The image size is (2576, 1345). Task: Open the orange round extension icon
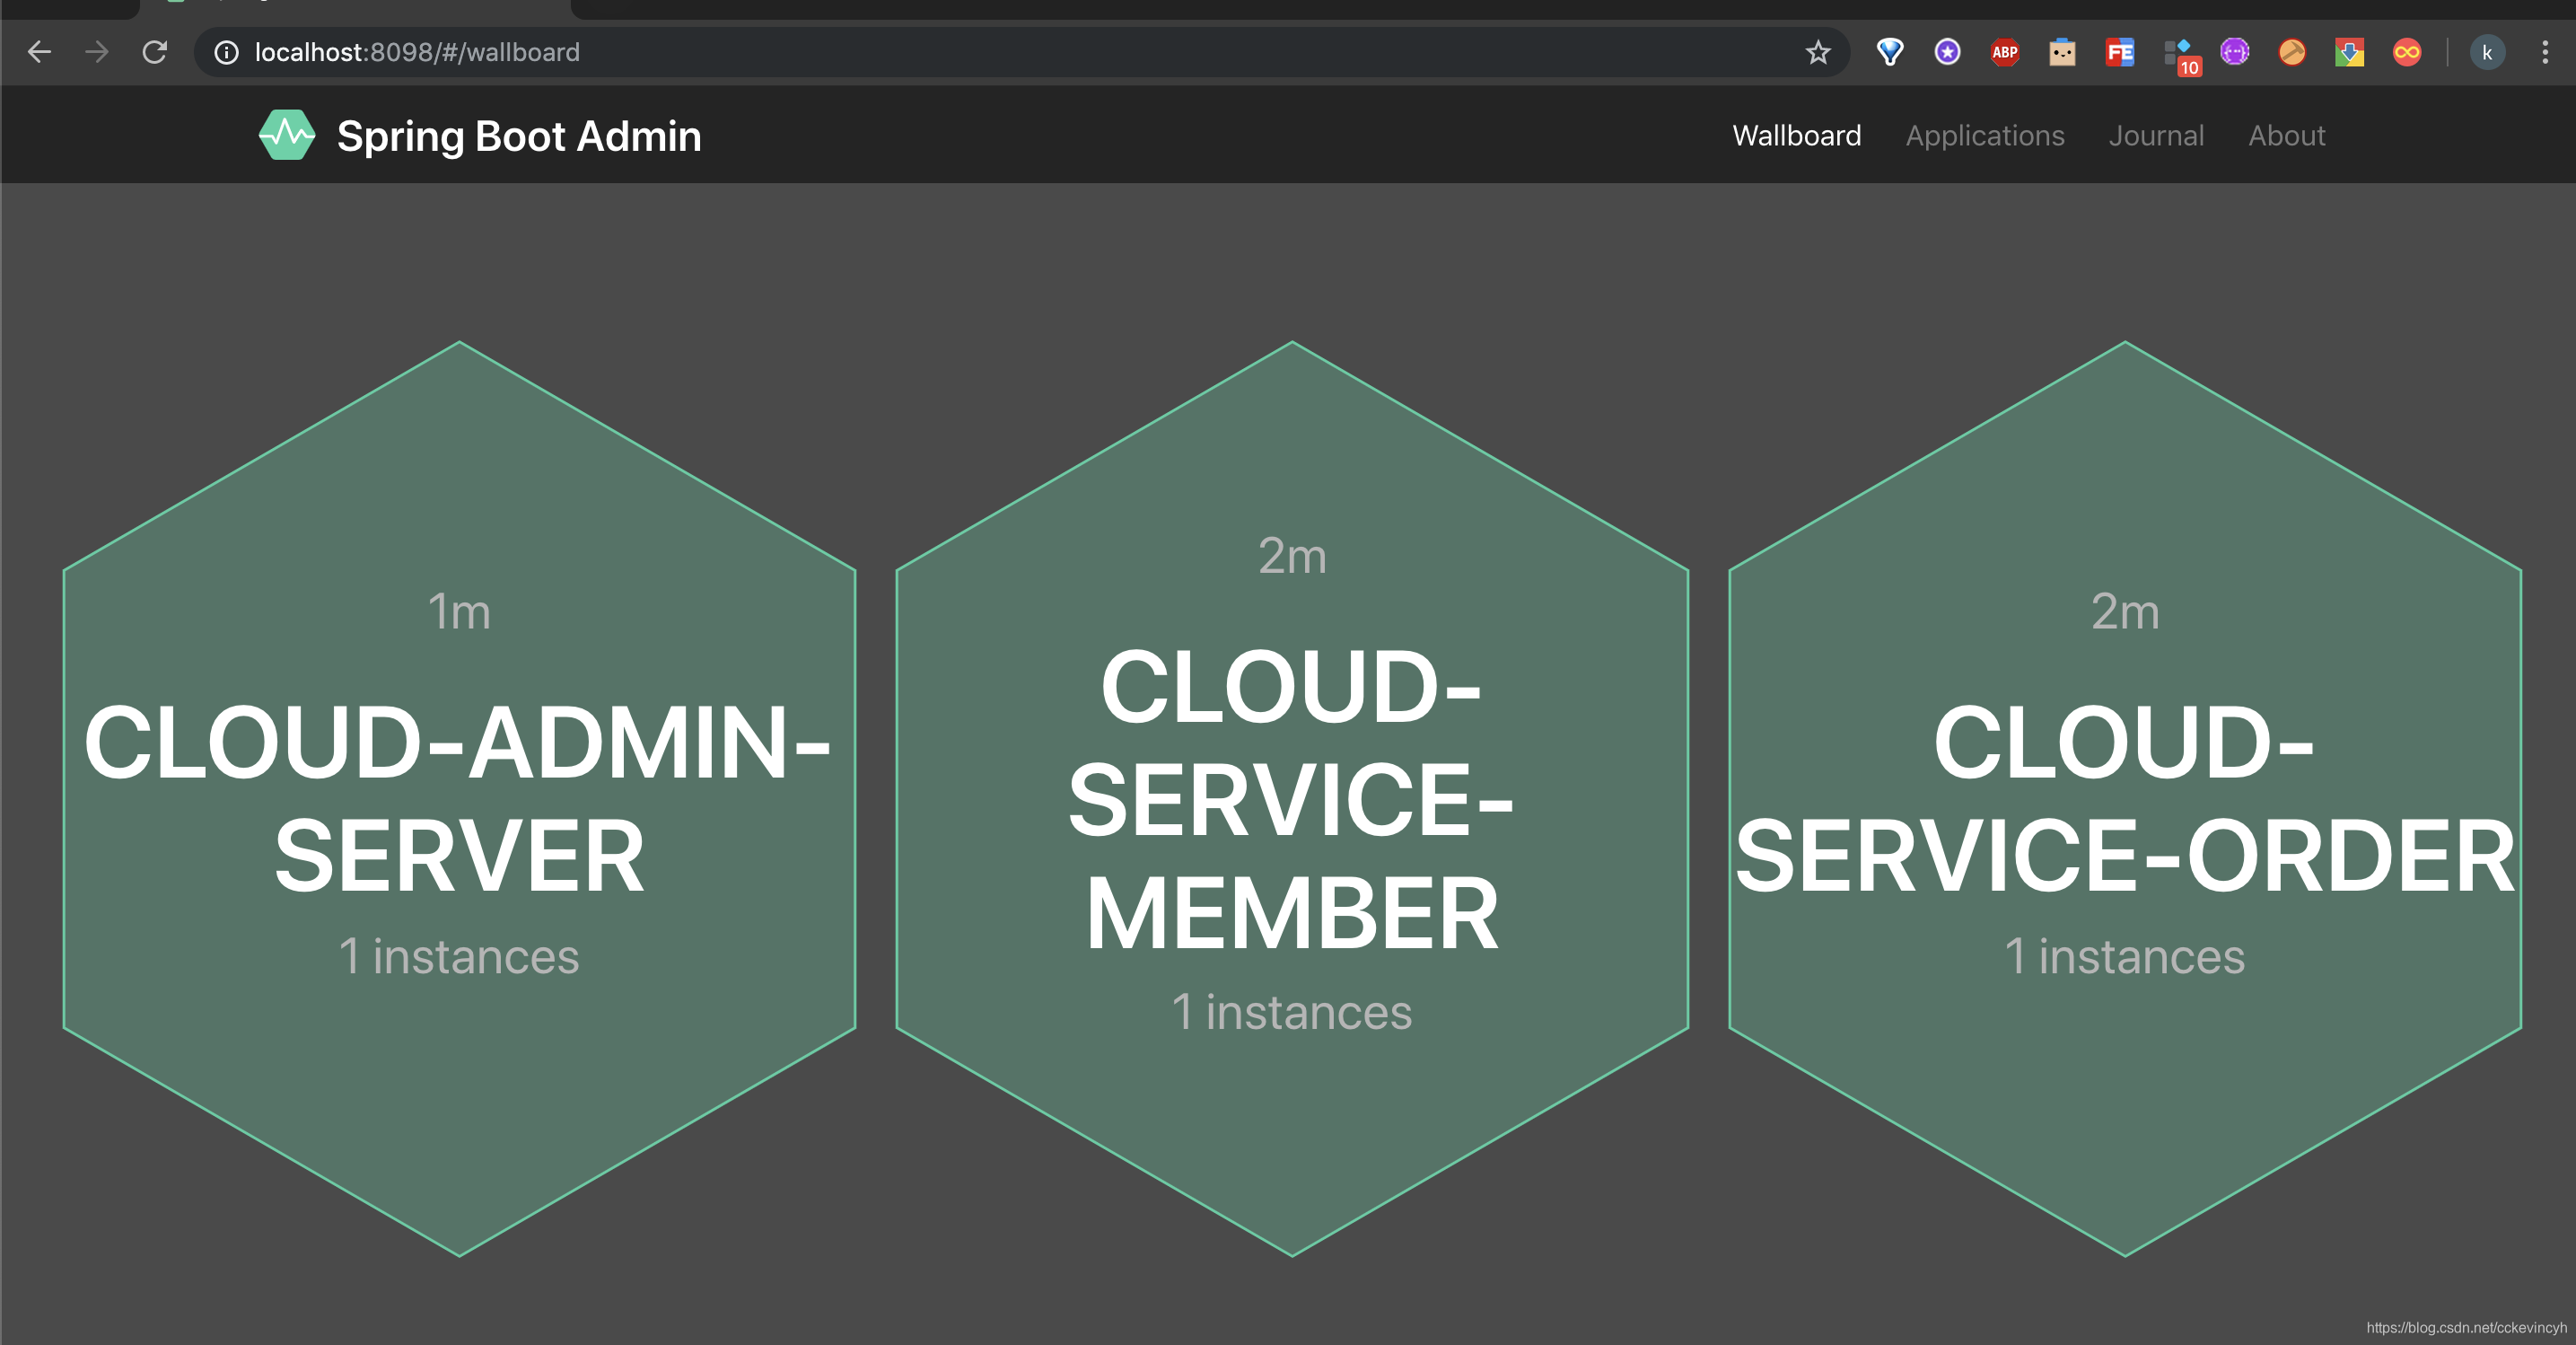pyautogui.click(x=2292, y=52)
